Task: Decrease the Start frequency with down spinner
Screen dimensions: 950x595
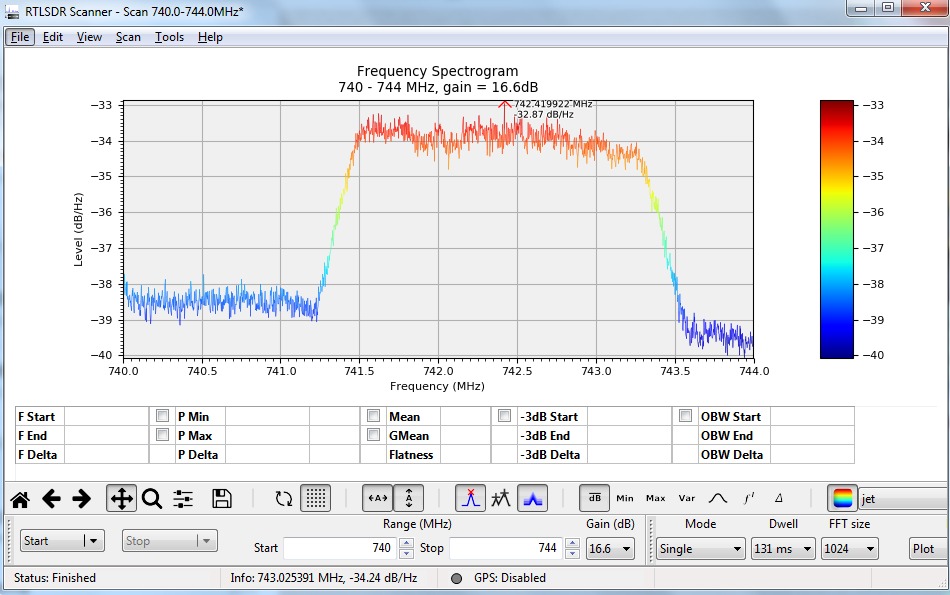Action: click(407, 553)
